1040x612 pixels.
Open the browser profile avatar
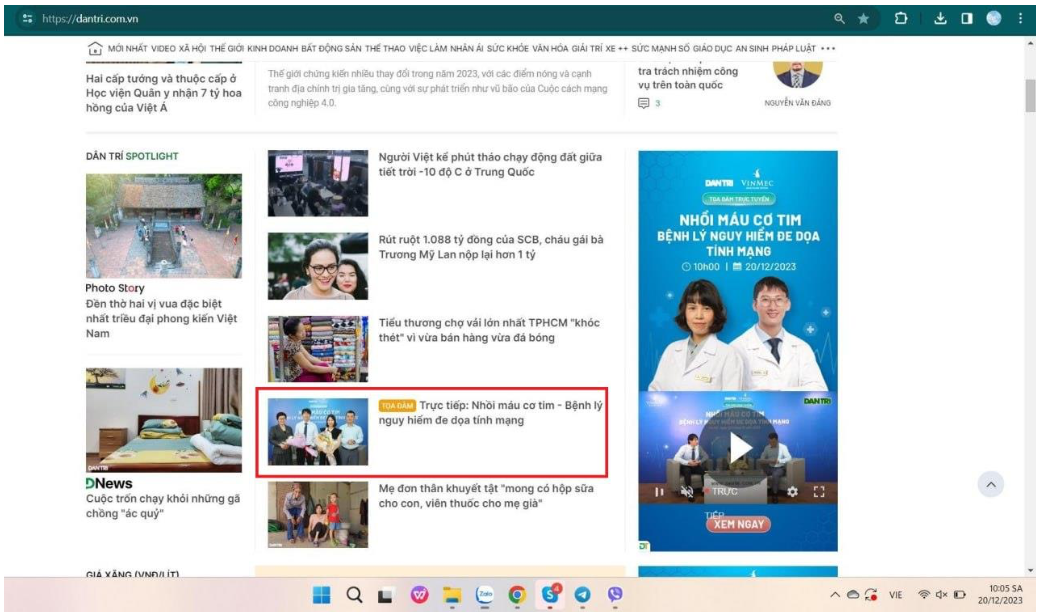(x=994, y=19)
